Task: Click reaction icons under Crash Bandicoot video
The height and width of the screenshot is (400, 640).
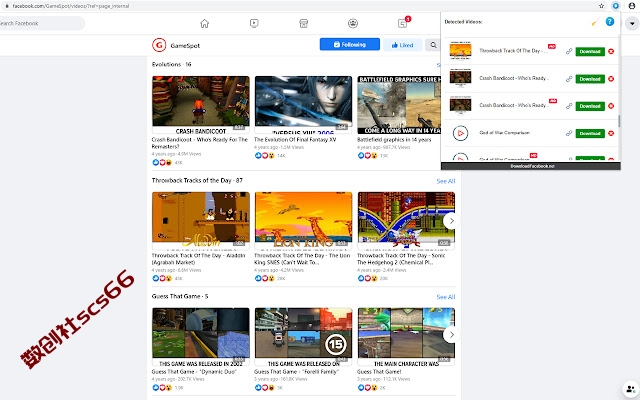Action: [162, 162]
